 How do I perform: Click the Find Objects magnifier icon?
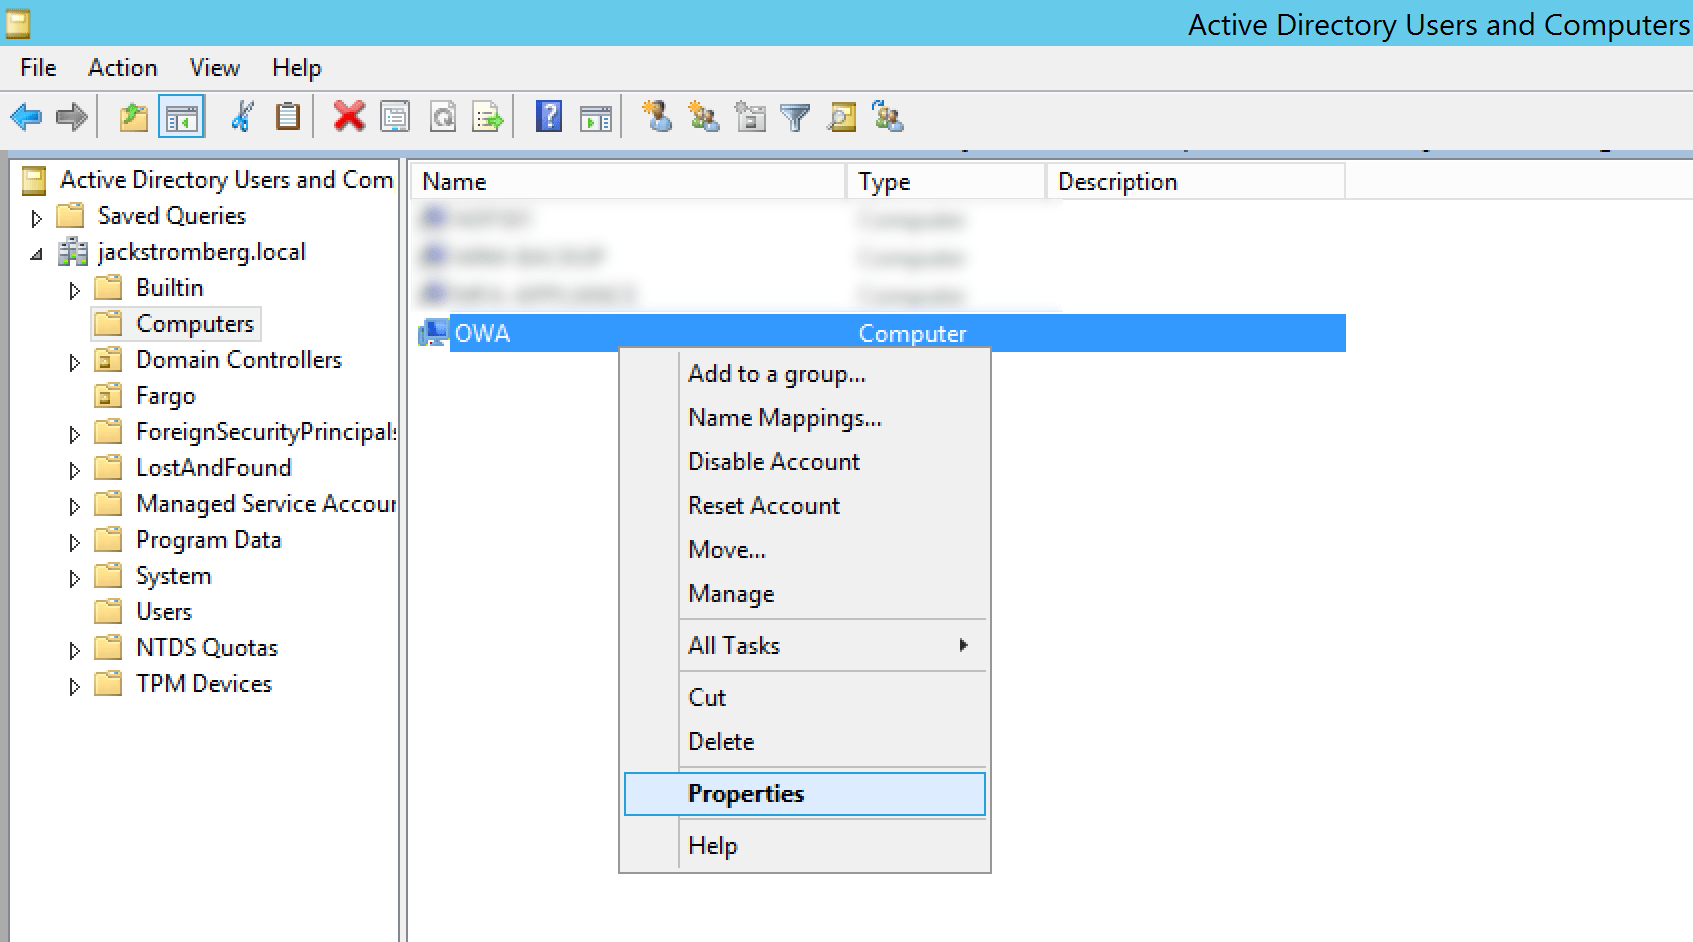click(x=842, y=117)
